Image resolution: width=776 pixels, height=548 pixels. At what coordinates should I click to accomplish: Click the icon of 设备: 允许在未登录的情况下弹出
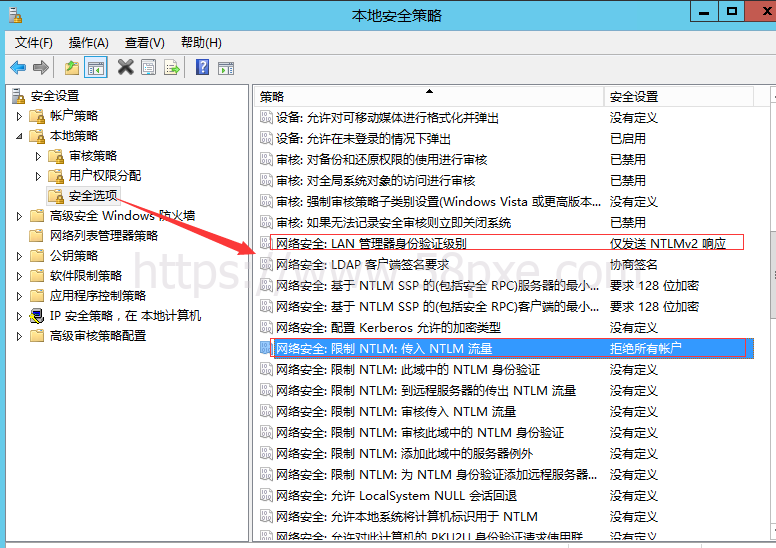click(x=266, y=139)
